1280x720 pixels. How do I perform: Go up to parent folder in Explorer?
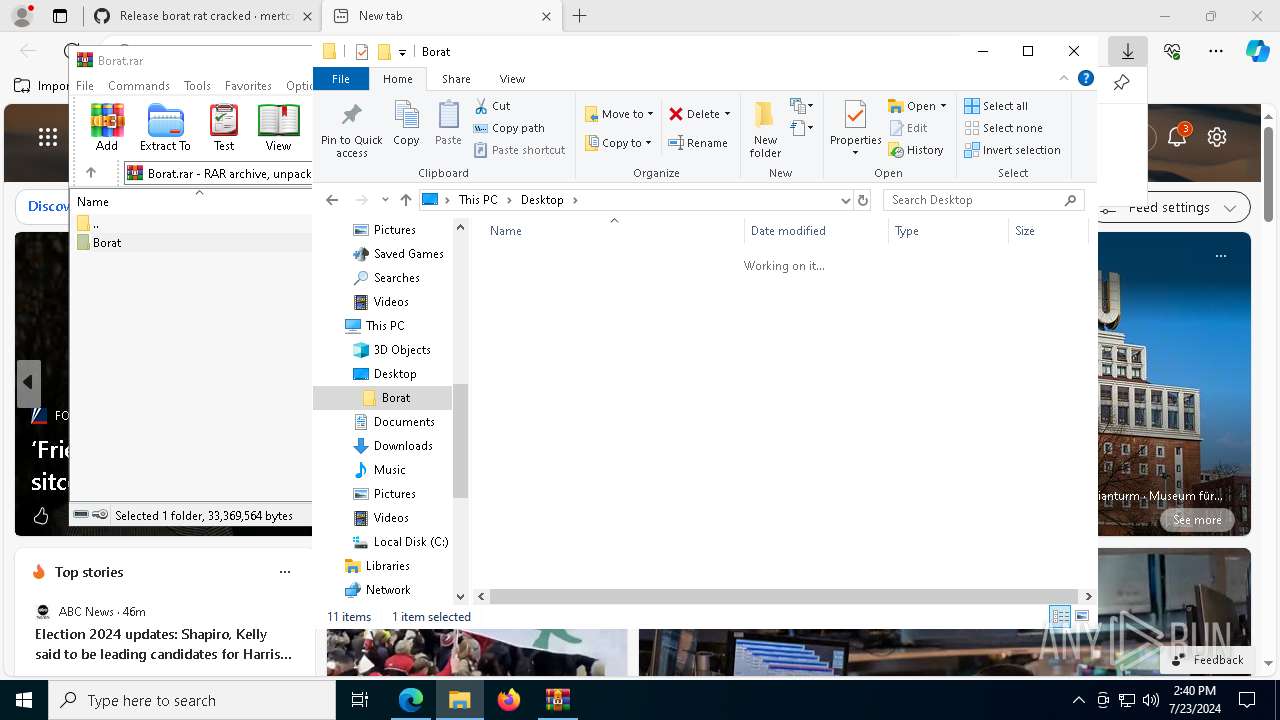pos(405,200)
